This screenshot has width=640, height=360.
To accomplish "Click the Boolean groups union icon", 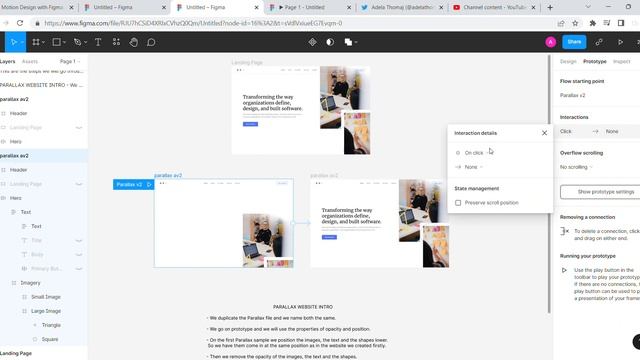I will (348, 42).
